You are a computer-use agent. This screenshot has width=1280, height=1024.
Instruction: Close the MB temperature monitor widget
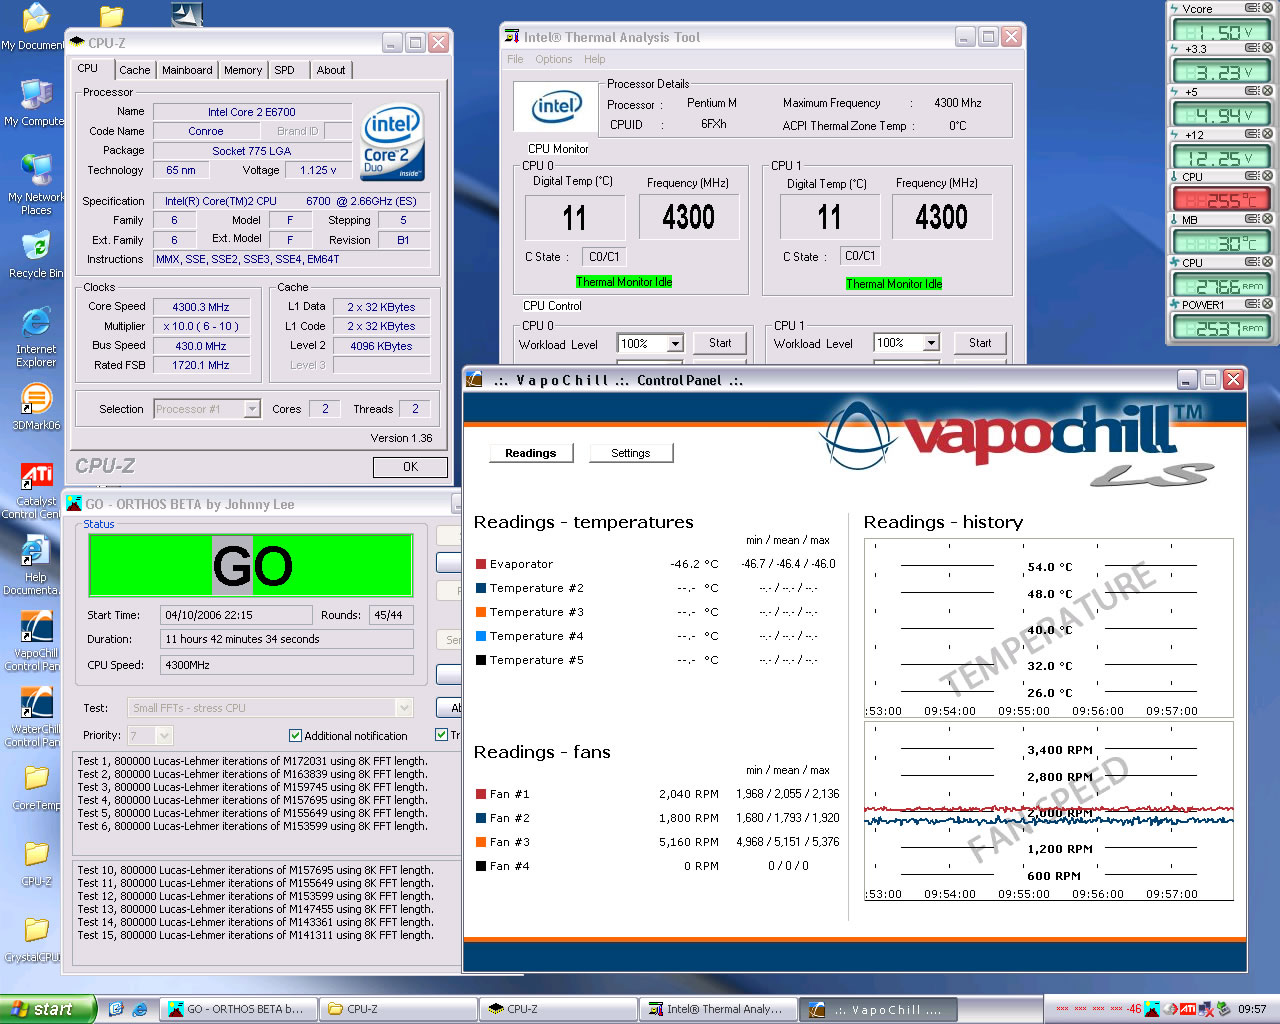(x=1267, y=219)
